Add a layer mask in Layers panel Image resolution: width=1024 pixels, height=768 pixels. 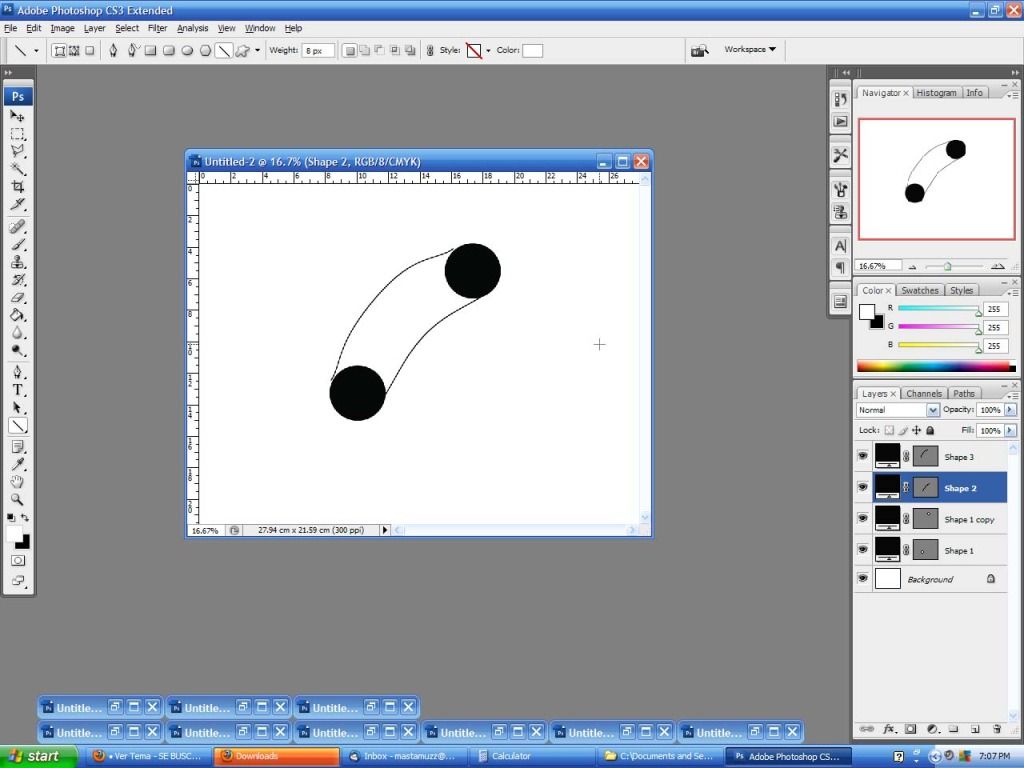[x=910, y=729]
